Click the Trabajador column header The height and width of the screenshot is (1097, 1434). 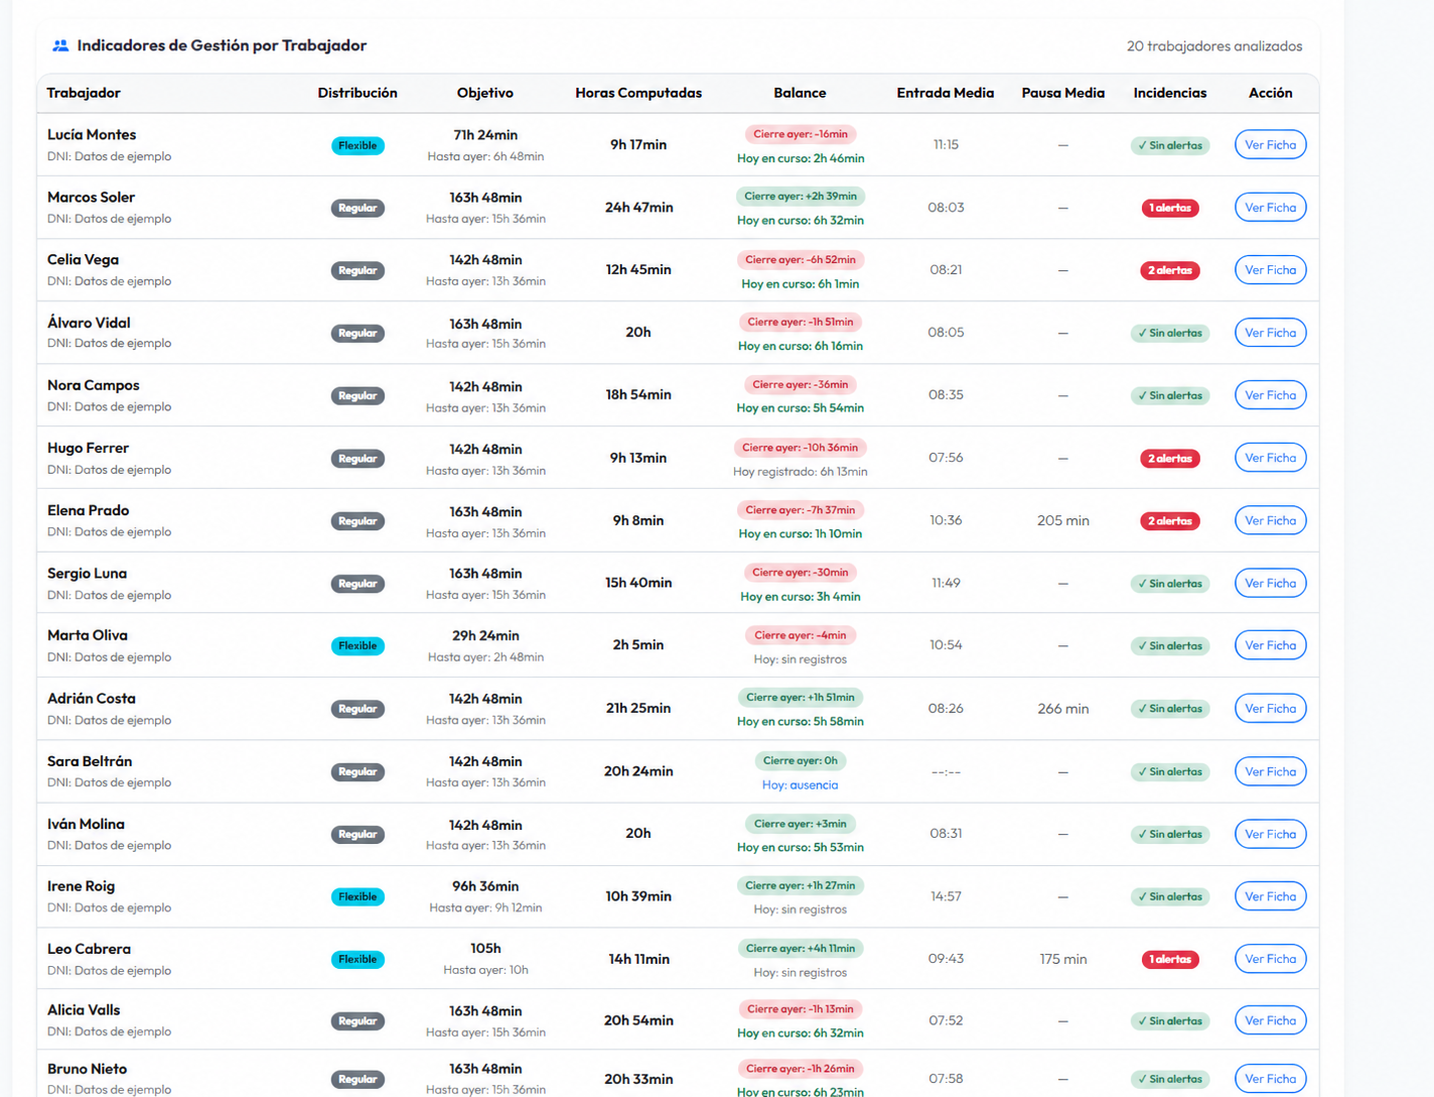point(84,93)
